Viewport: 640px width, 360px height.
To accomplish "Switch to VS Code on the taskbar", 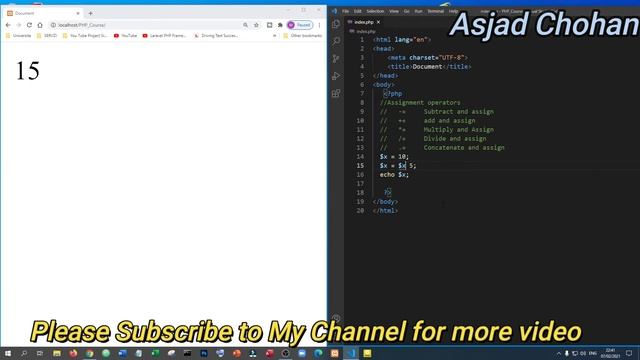I will (x=351, y=353).
